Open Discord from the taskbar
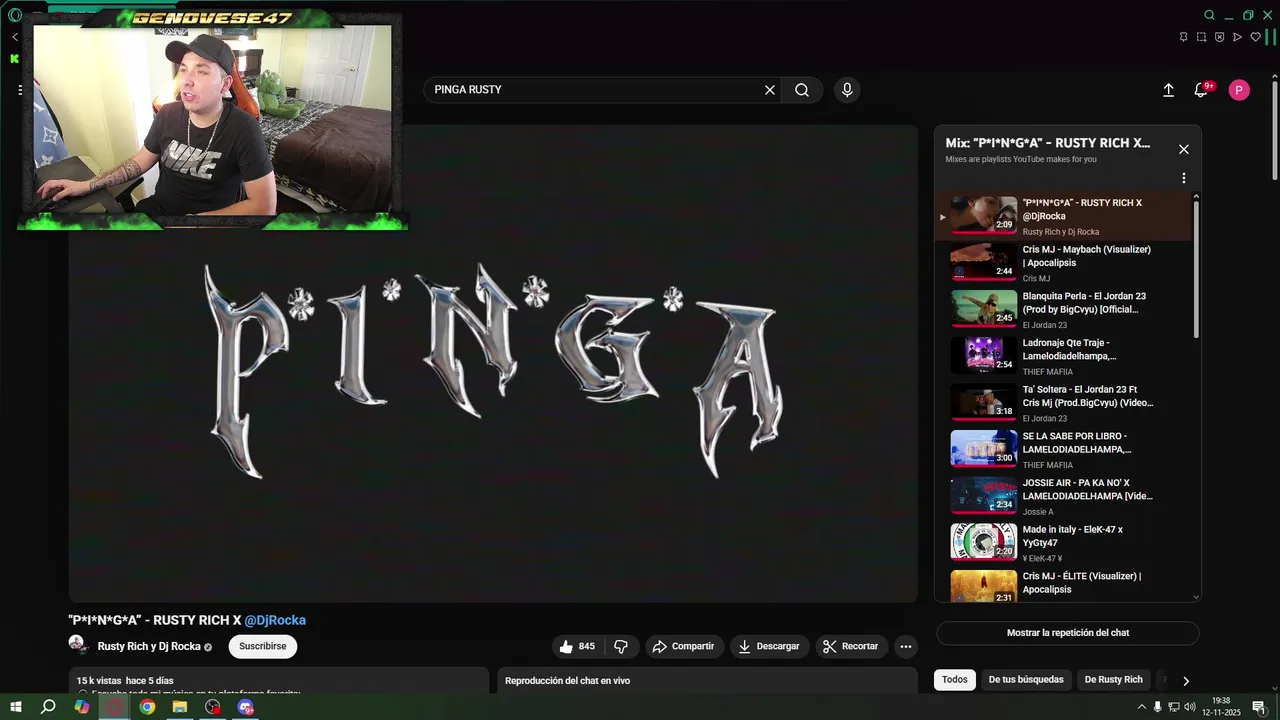This screenshot has width=1280, height=720. pos(246,707)
